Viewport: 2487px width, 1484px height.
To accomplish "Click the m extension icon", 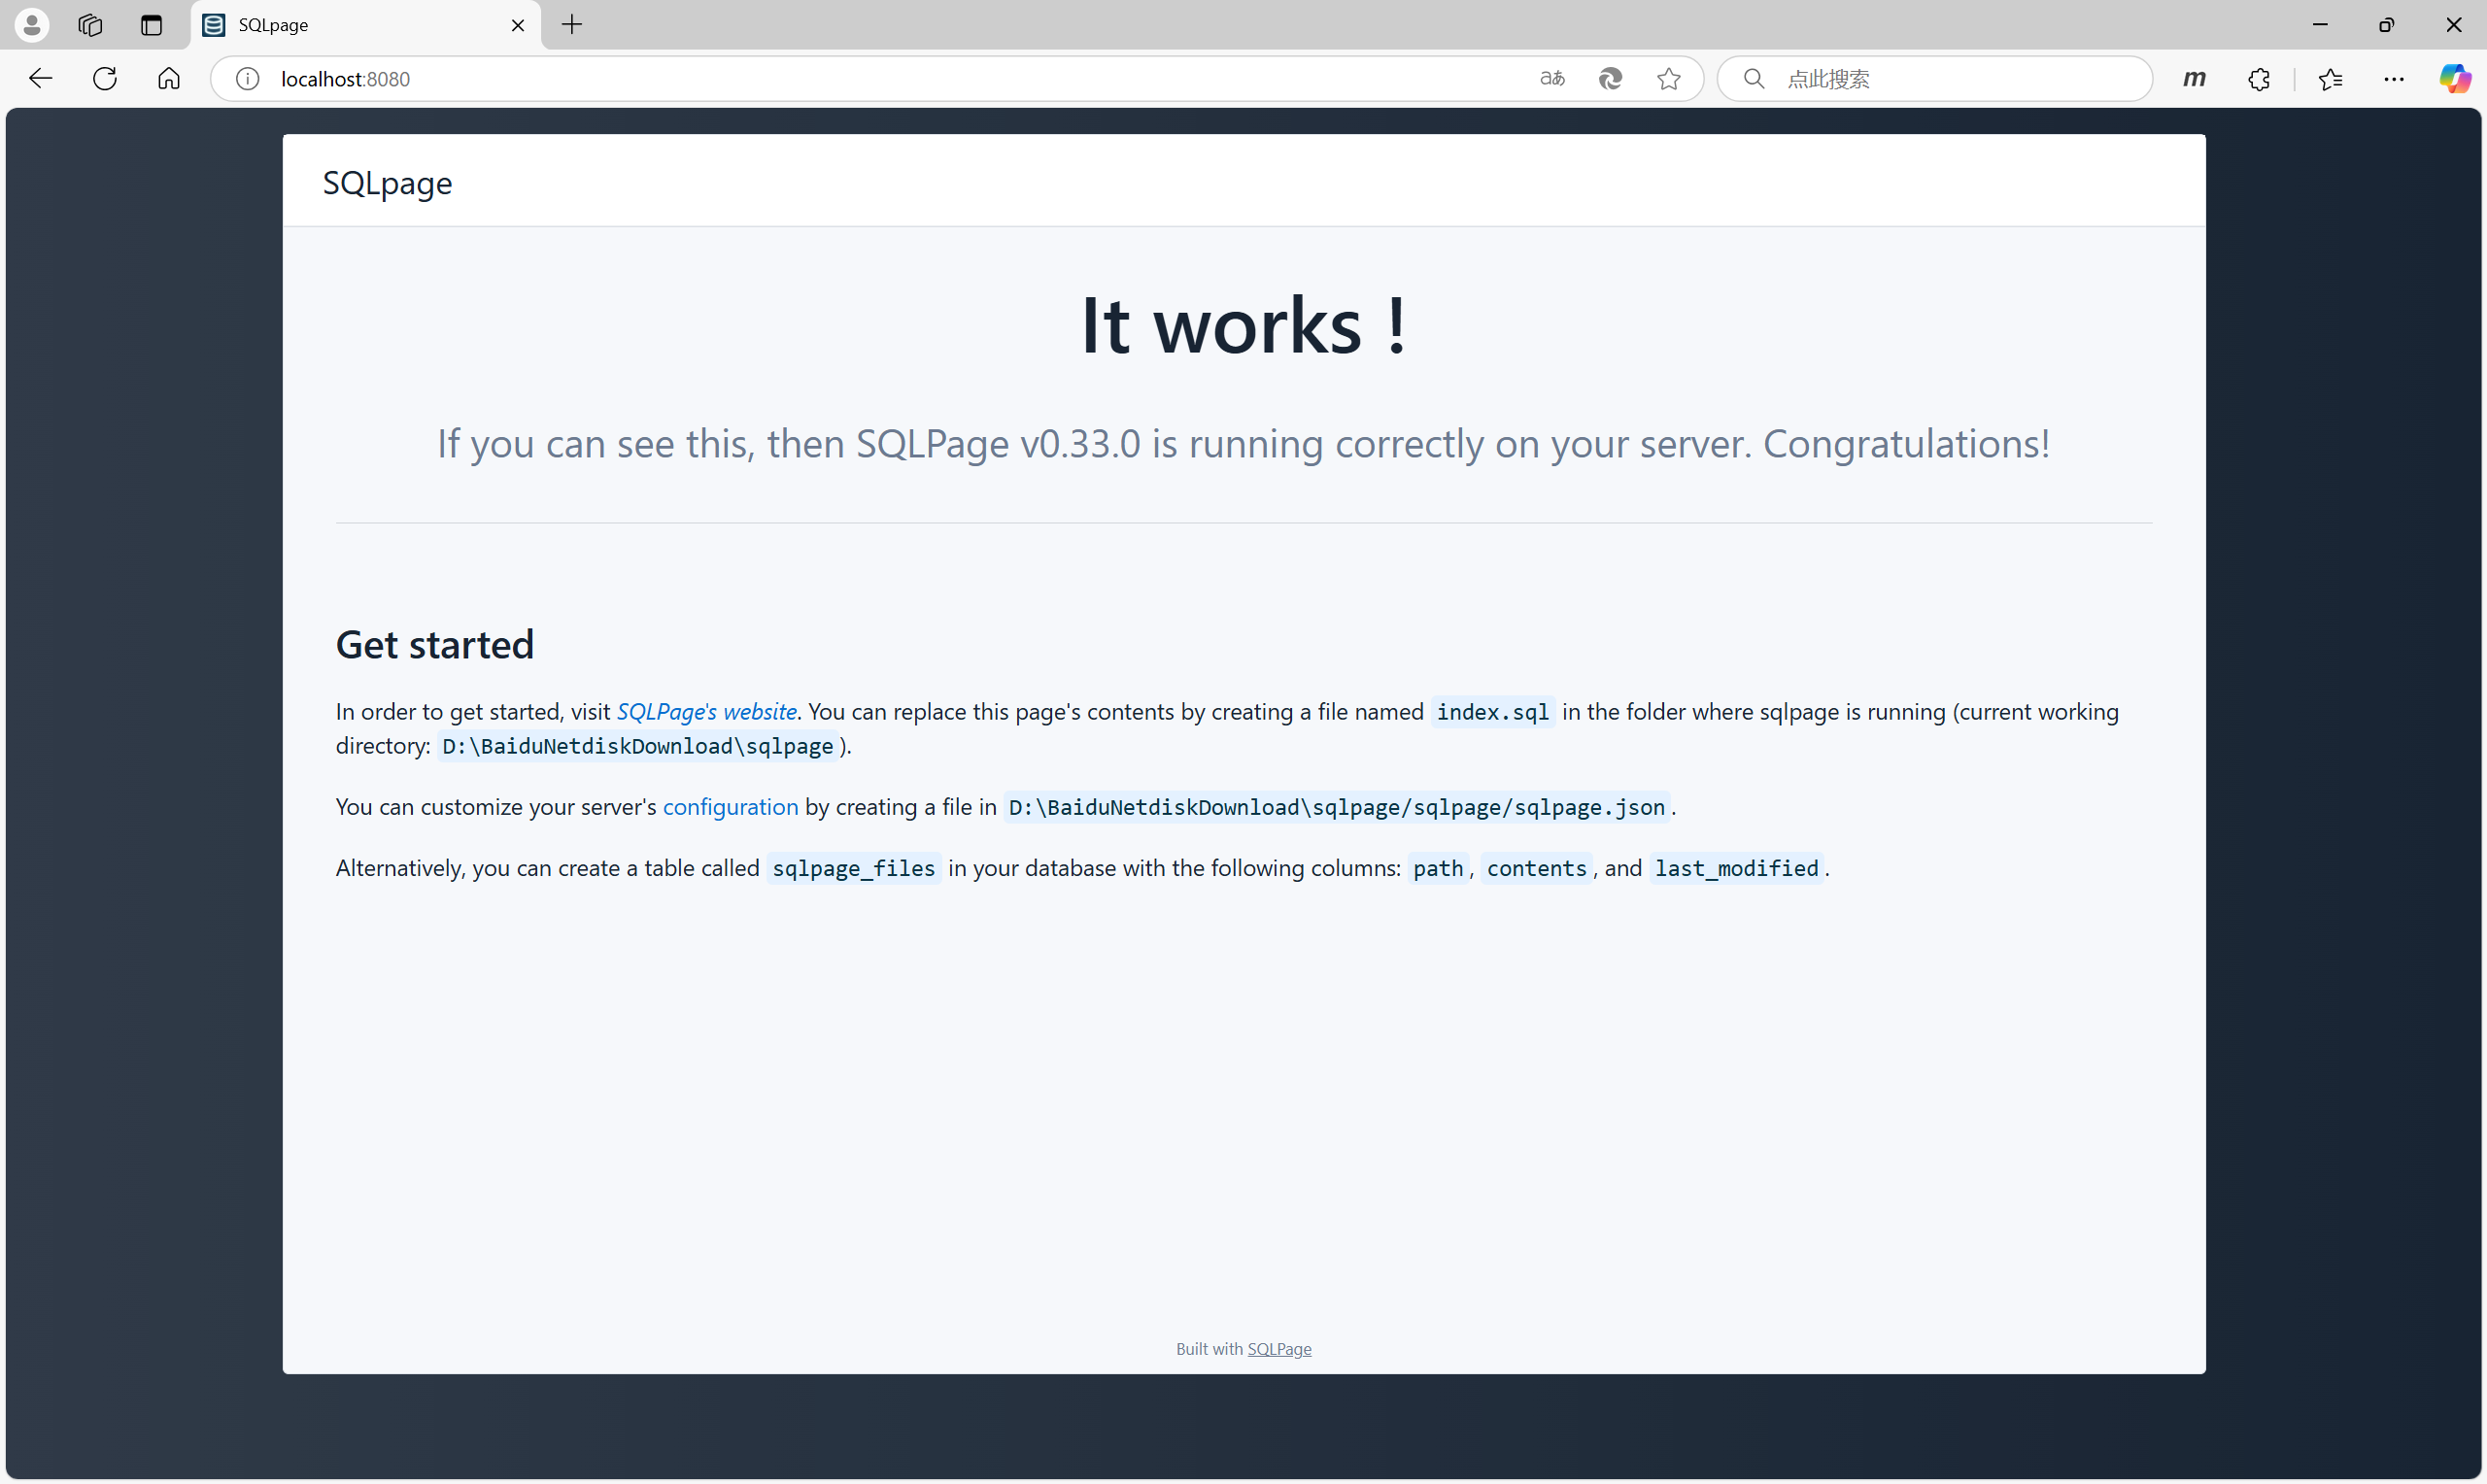I will pos(2195,79).
